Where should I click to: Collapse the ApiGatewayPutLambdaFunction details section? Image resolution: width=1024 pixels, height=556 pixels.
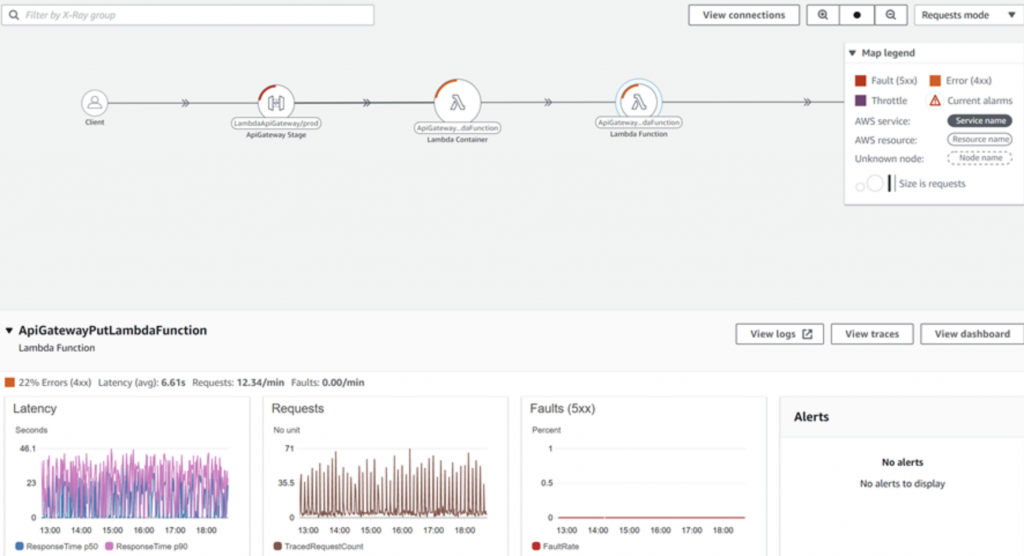[x=9, y=331]
